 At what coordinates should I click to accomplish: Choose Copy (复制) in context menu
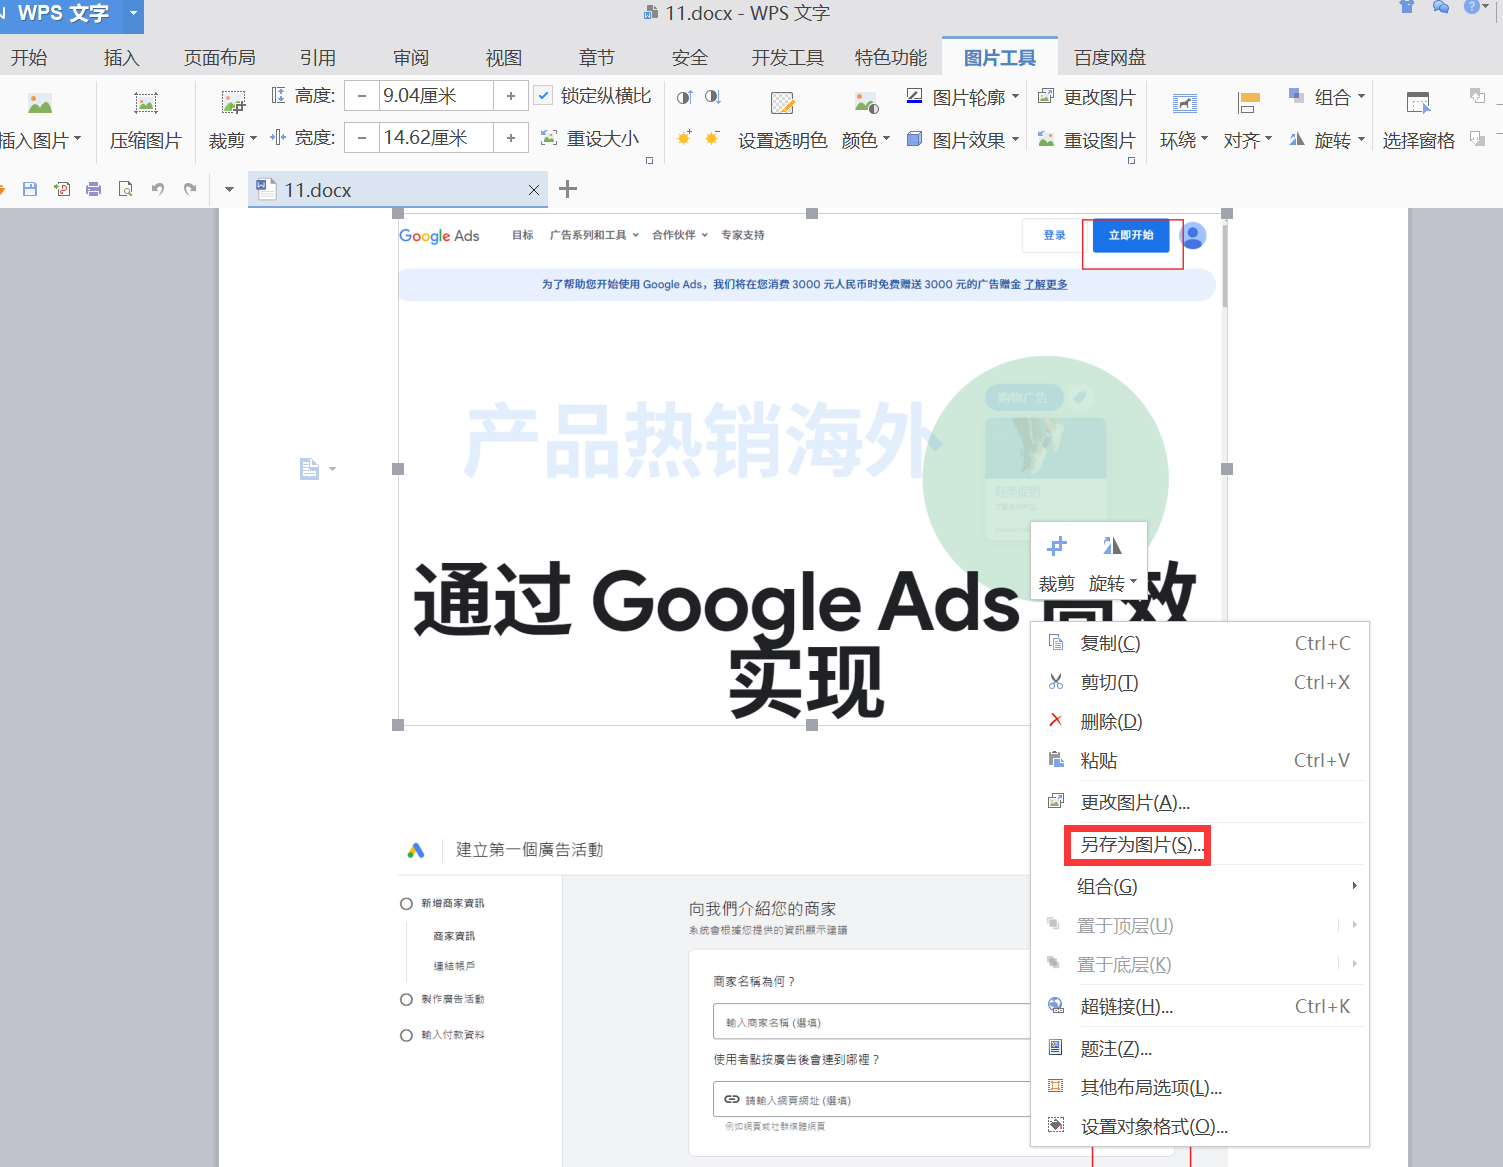pos(1200,643)
